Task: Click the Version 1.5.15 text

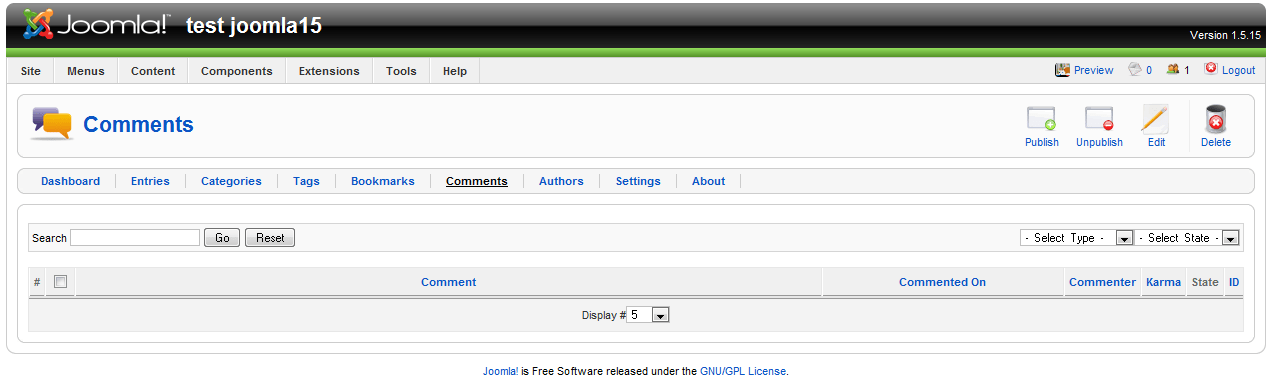Action: (x=1225, y=35)
